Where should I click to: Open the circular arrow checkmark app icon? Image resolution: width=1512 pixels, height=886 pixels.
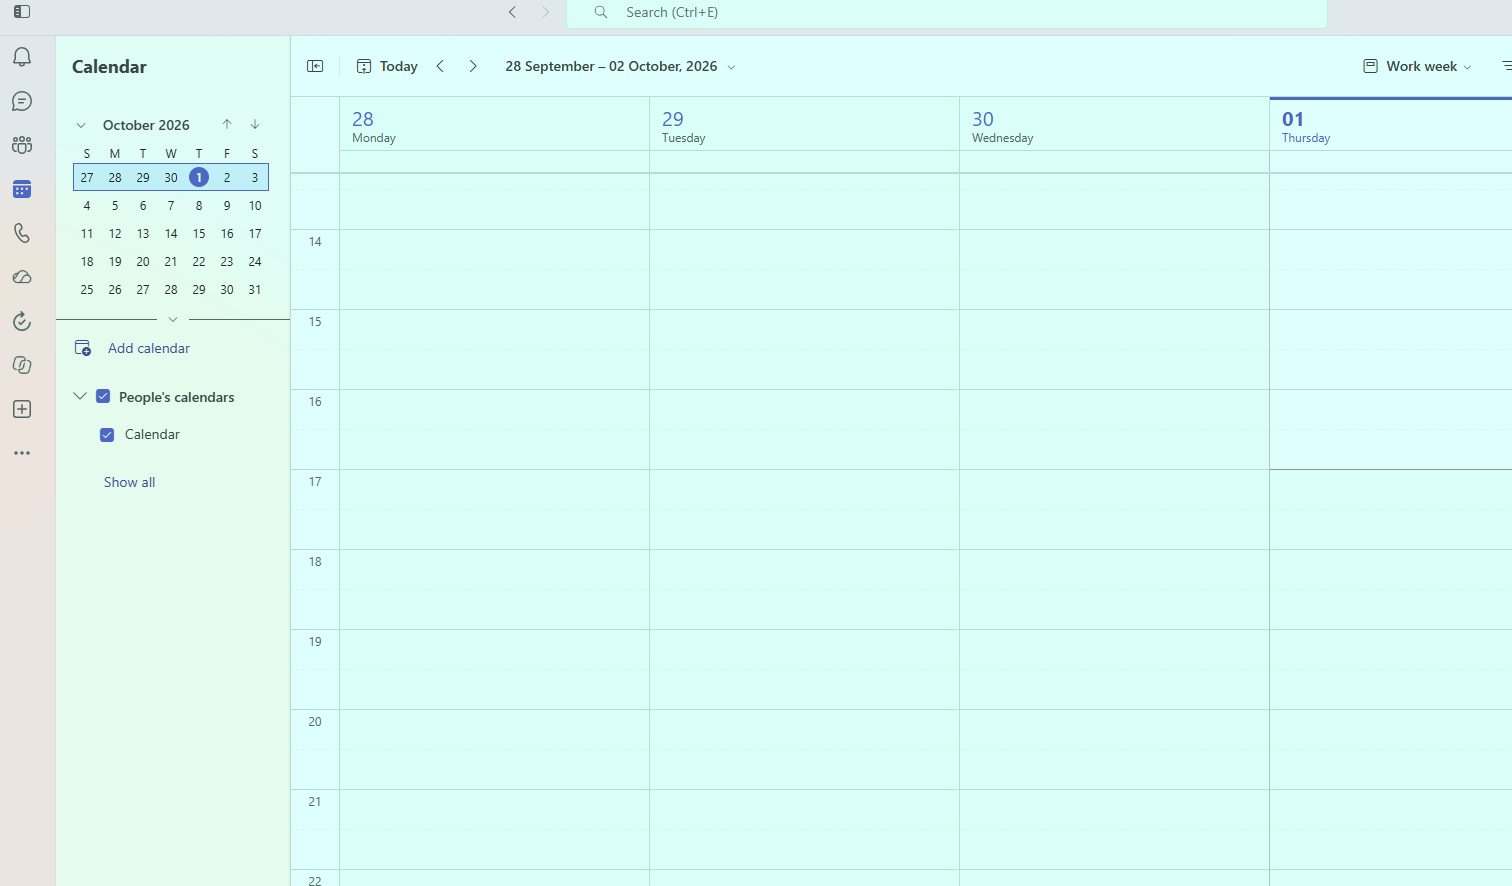click(22, 321)
